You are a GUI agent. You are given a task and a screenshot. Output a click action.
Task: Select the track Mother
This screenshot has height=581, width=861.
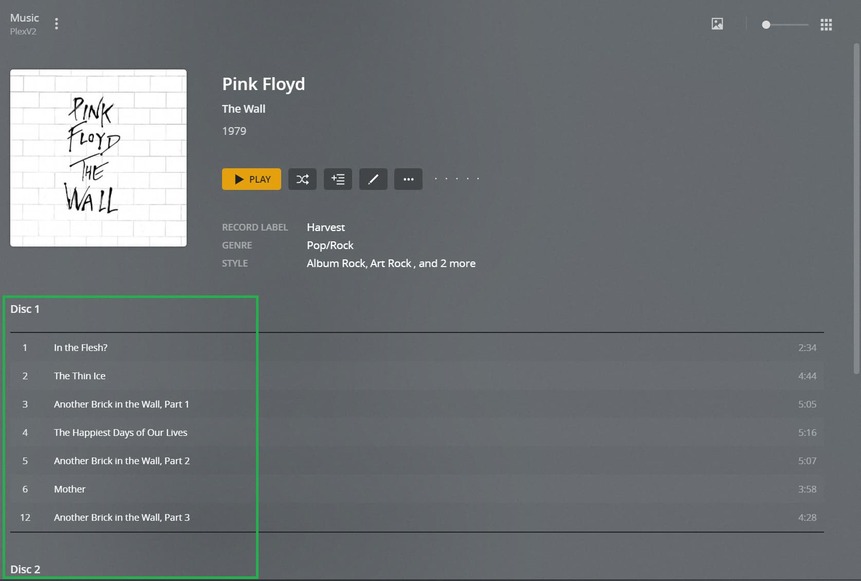[x=417, y=489]
